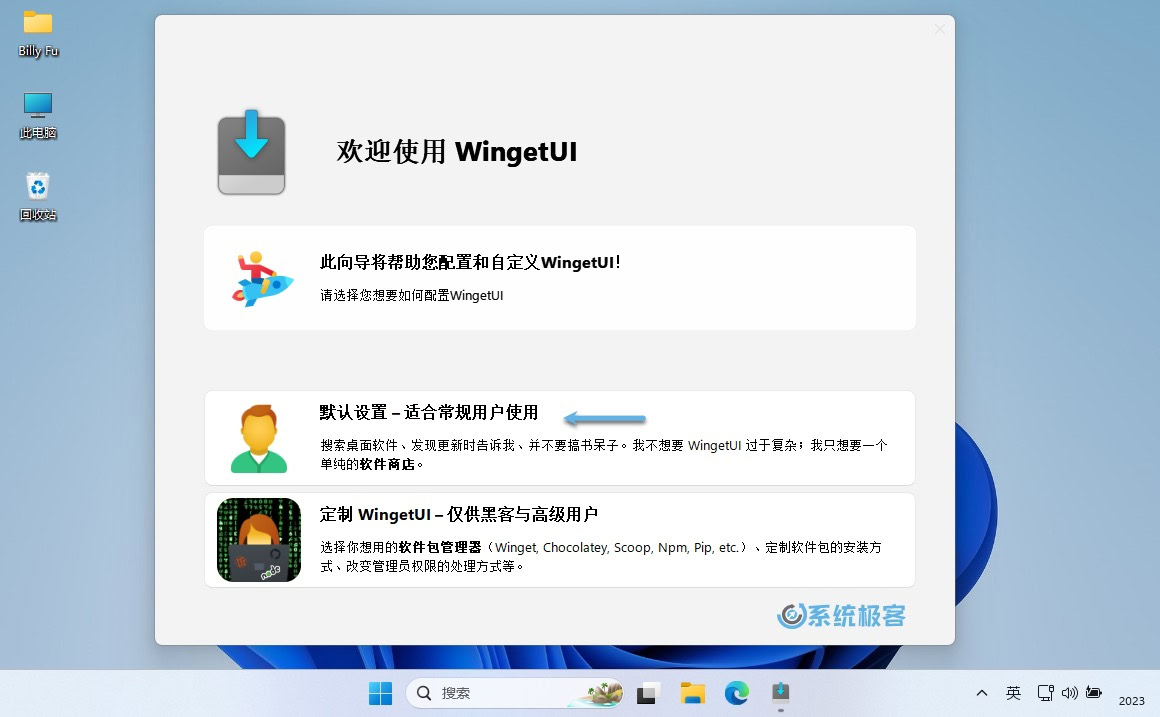Open the Billy Fu folder on the desktop
1160x717 pixels.
click(37, 27)
